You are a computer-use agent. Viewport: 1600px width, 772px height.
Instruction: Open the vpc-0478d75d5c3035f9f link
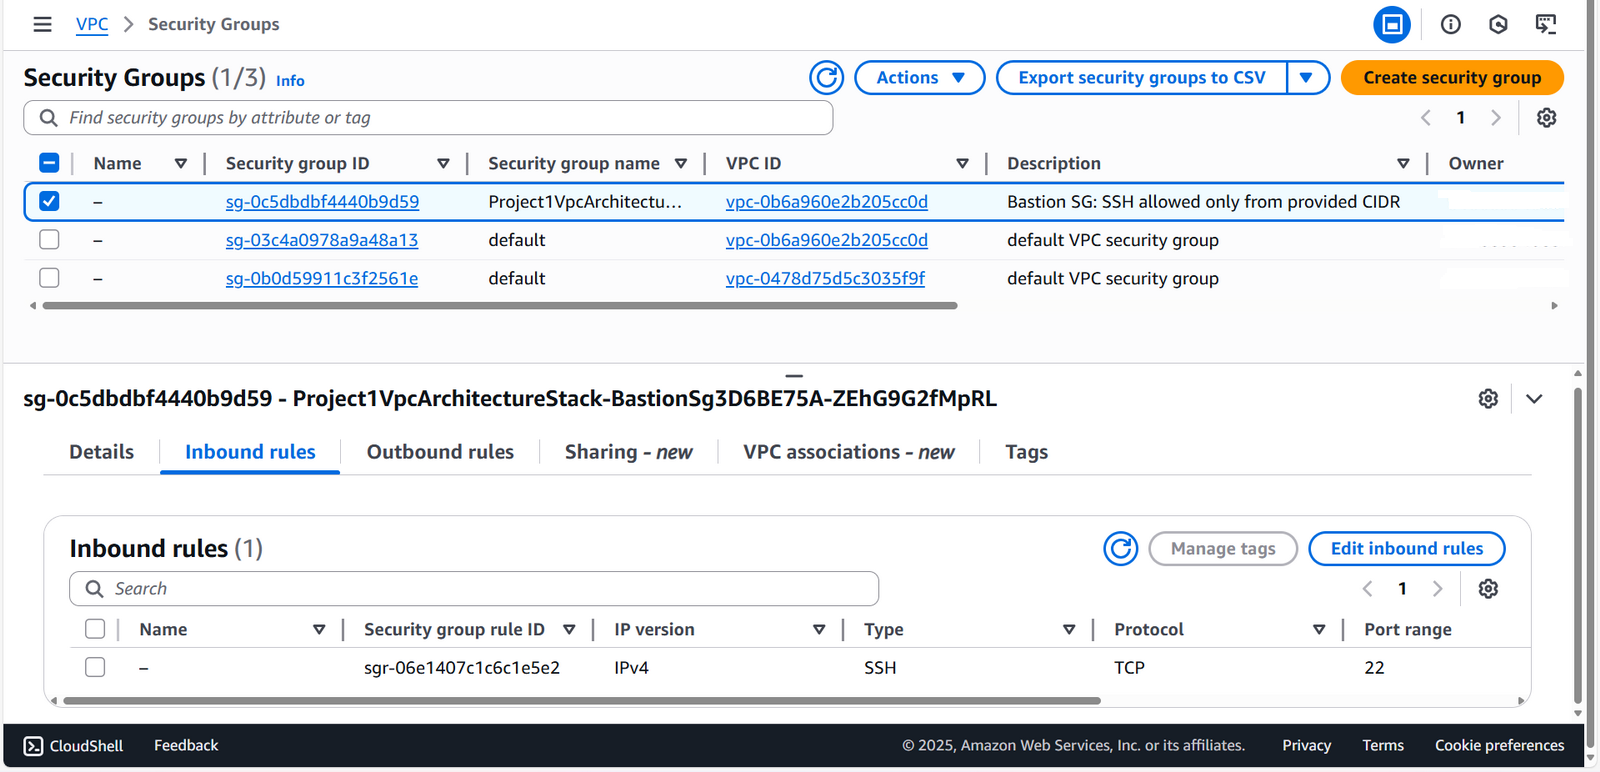coord(825,279)
